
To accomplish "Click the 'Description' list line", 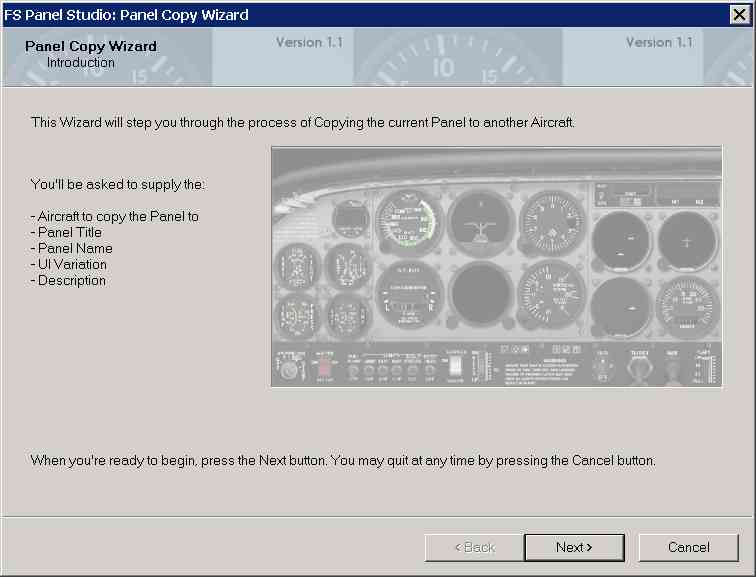I will click(68, 281).
